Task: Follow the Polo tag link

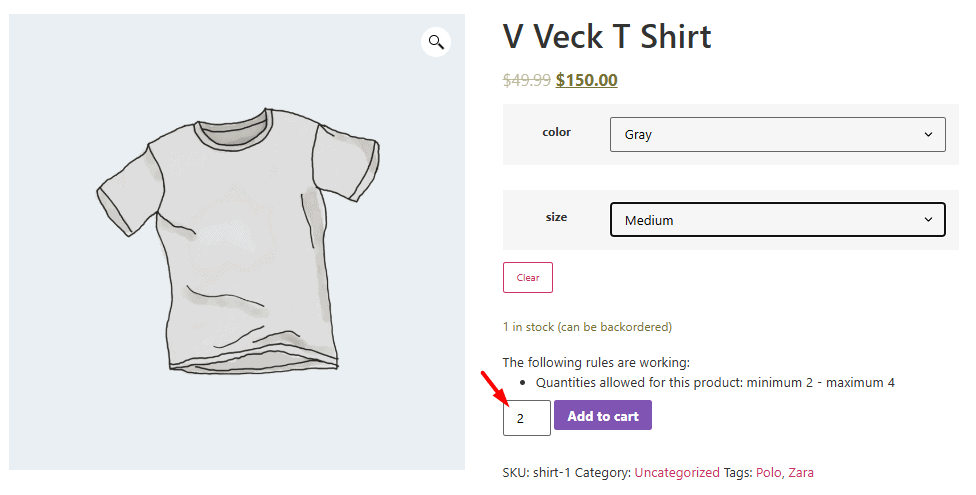Action: click(769, 473)
